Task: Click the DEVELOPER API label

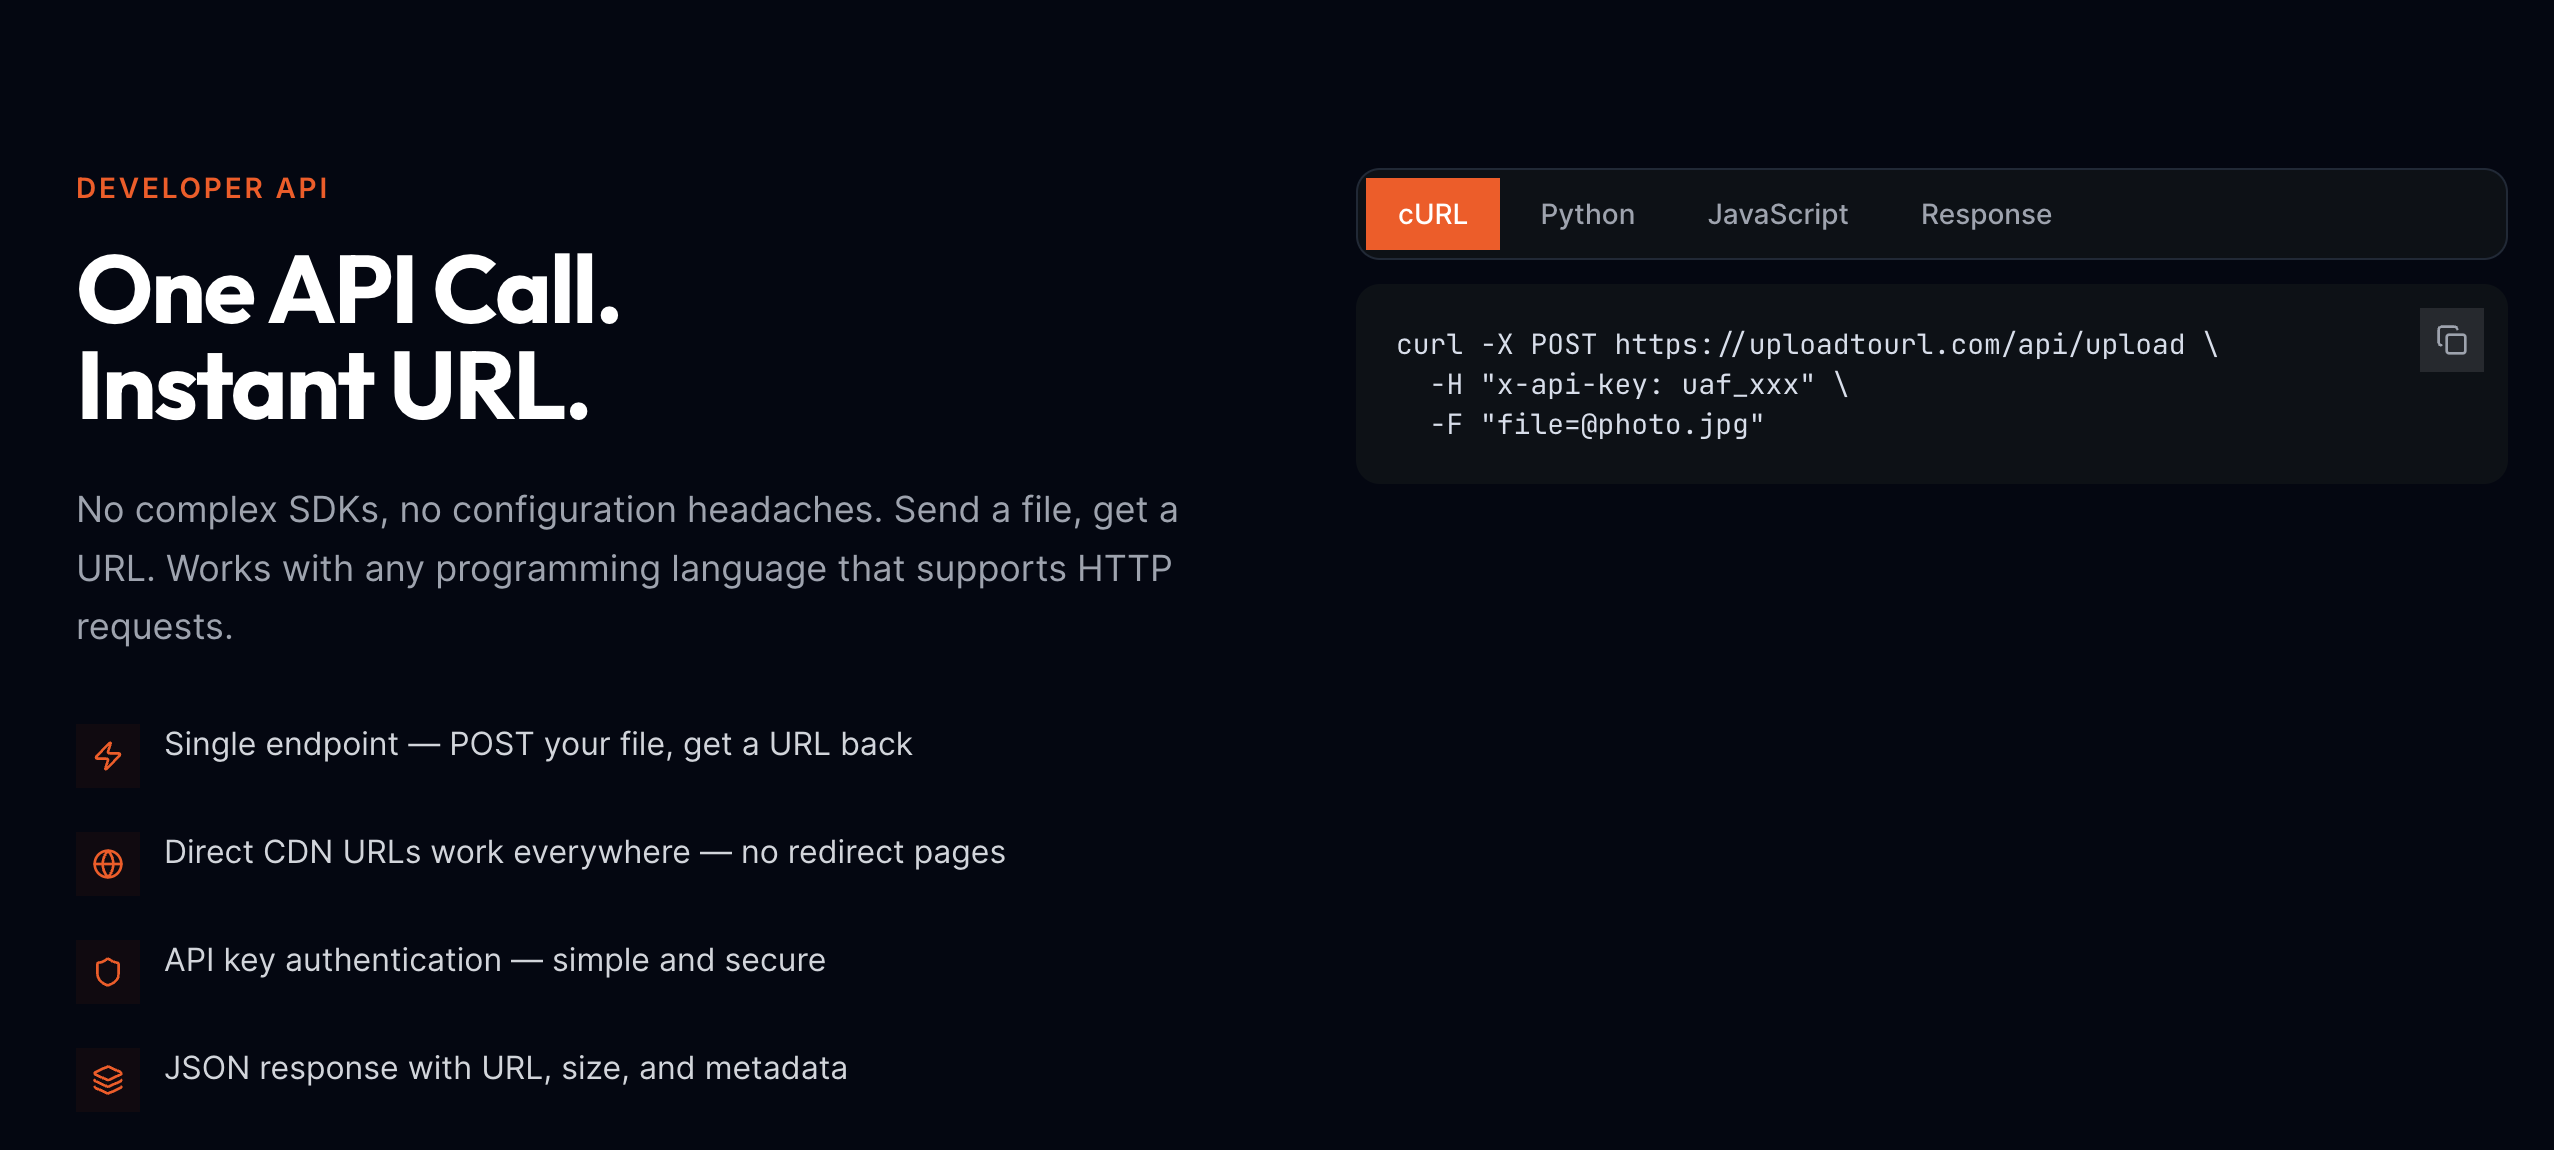Action: pyautogui.click(x=202, y=189)
